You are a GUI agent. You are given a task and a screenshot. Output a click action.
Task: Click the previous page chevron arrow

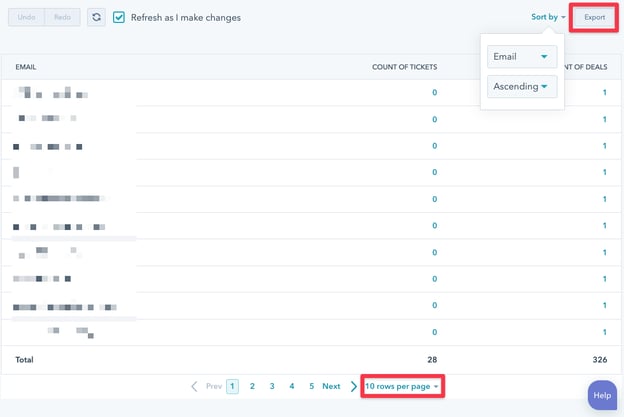pyautogui.click(x=194, y=386)
